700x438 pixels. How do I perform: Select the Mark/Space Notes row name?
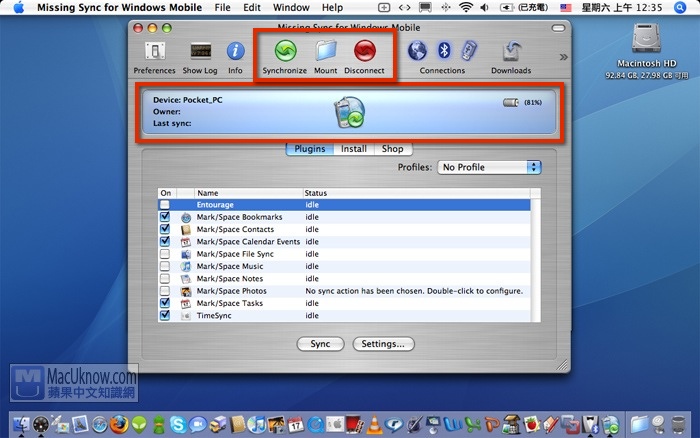coord(230,279)
